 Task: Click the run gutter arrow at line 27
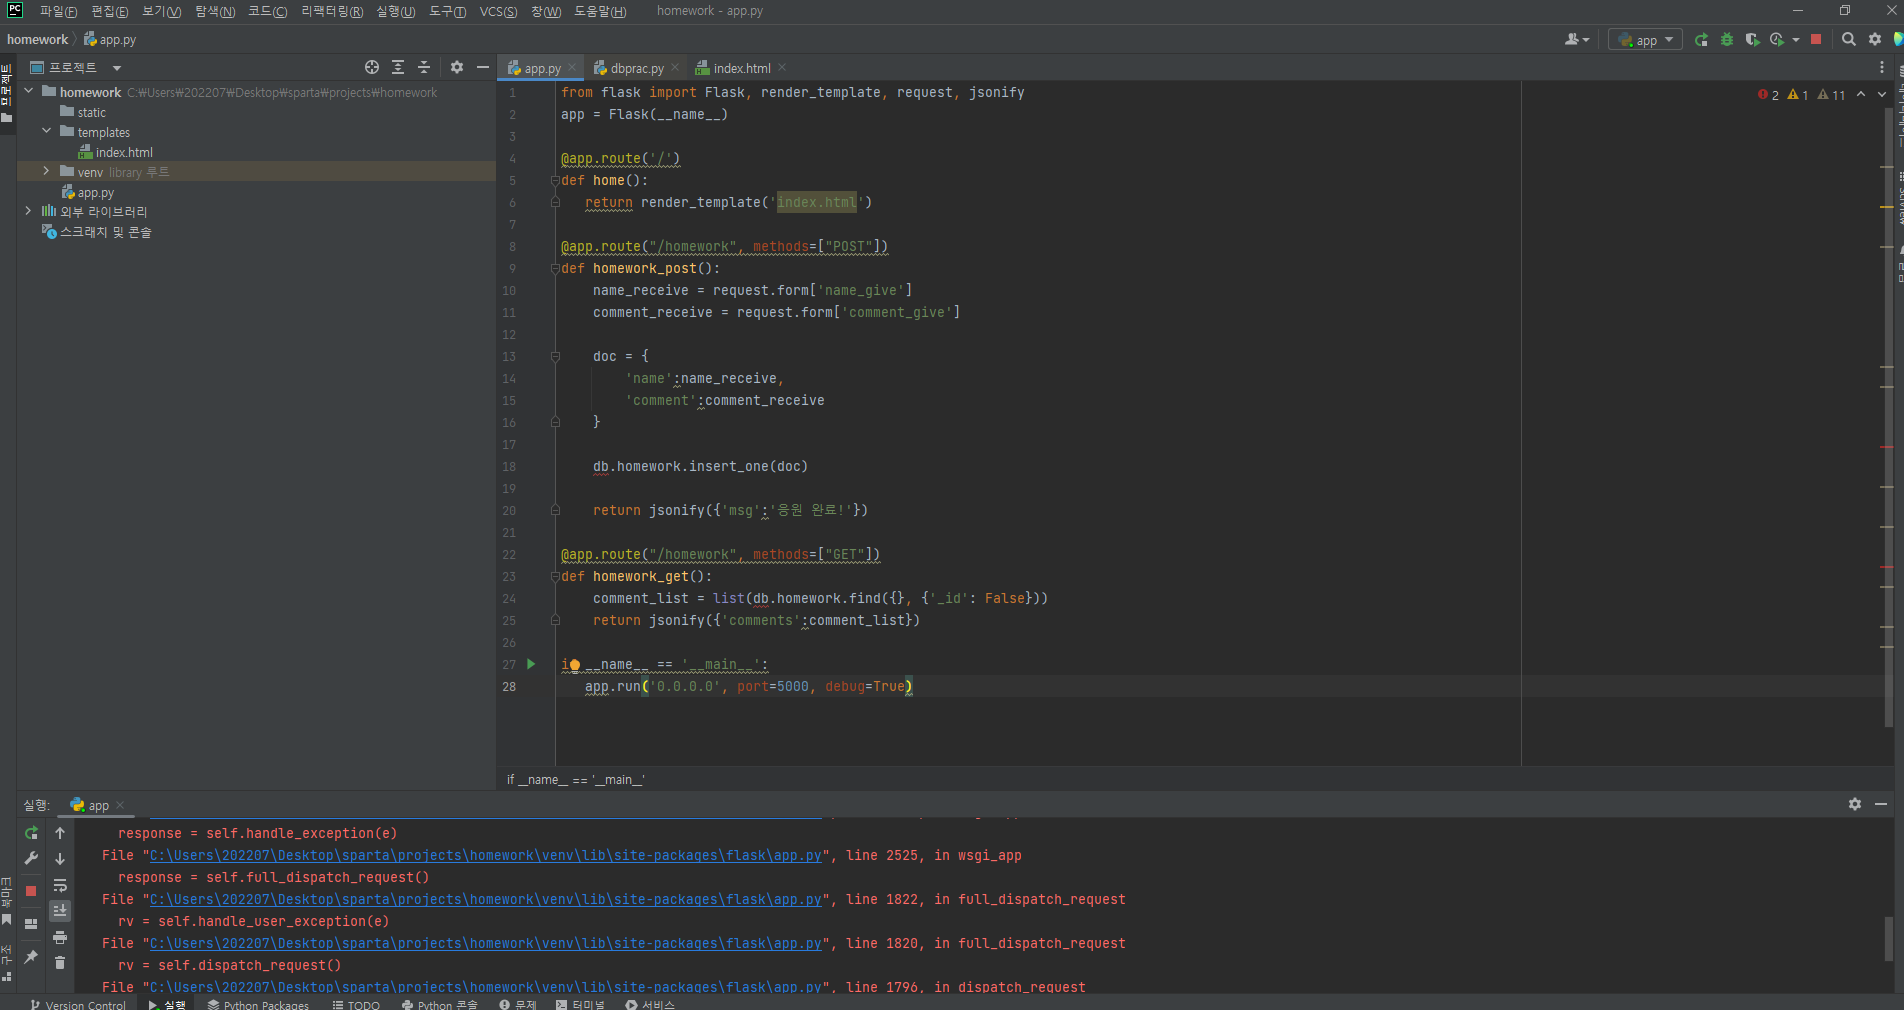tap(531, 664)
